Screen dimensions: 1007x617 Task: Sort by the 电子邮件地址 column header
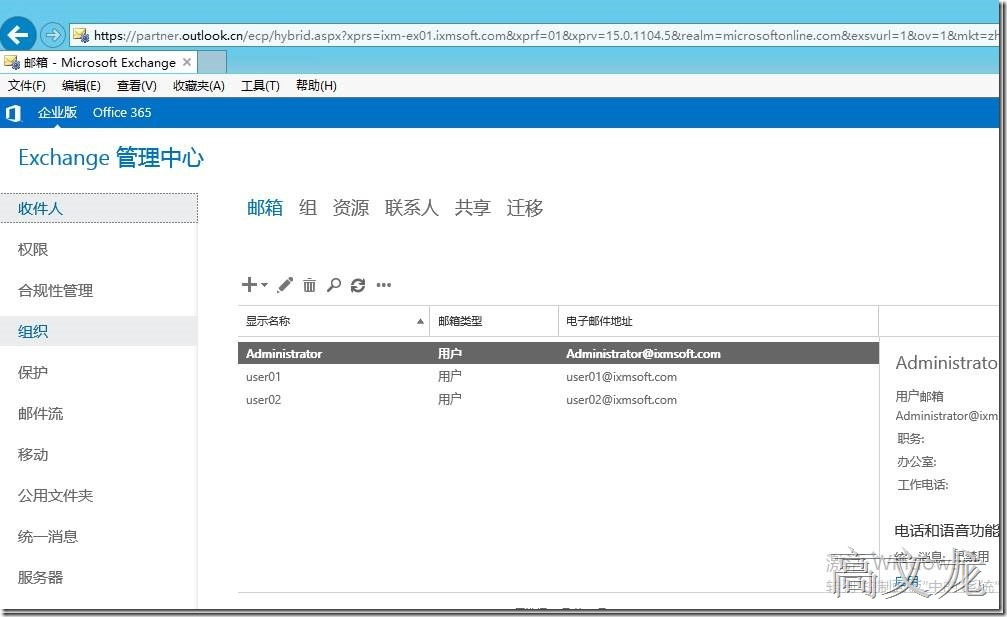tap(718, 321)
